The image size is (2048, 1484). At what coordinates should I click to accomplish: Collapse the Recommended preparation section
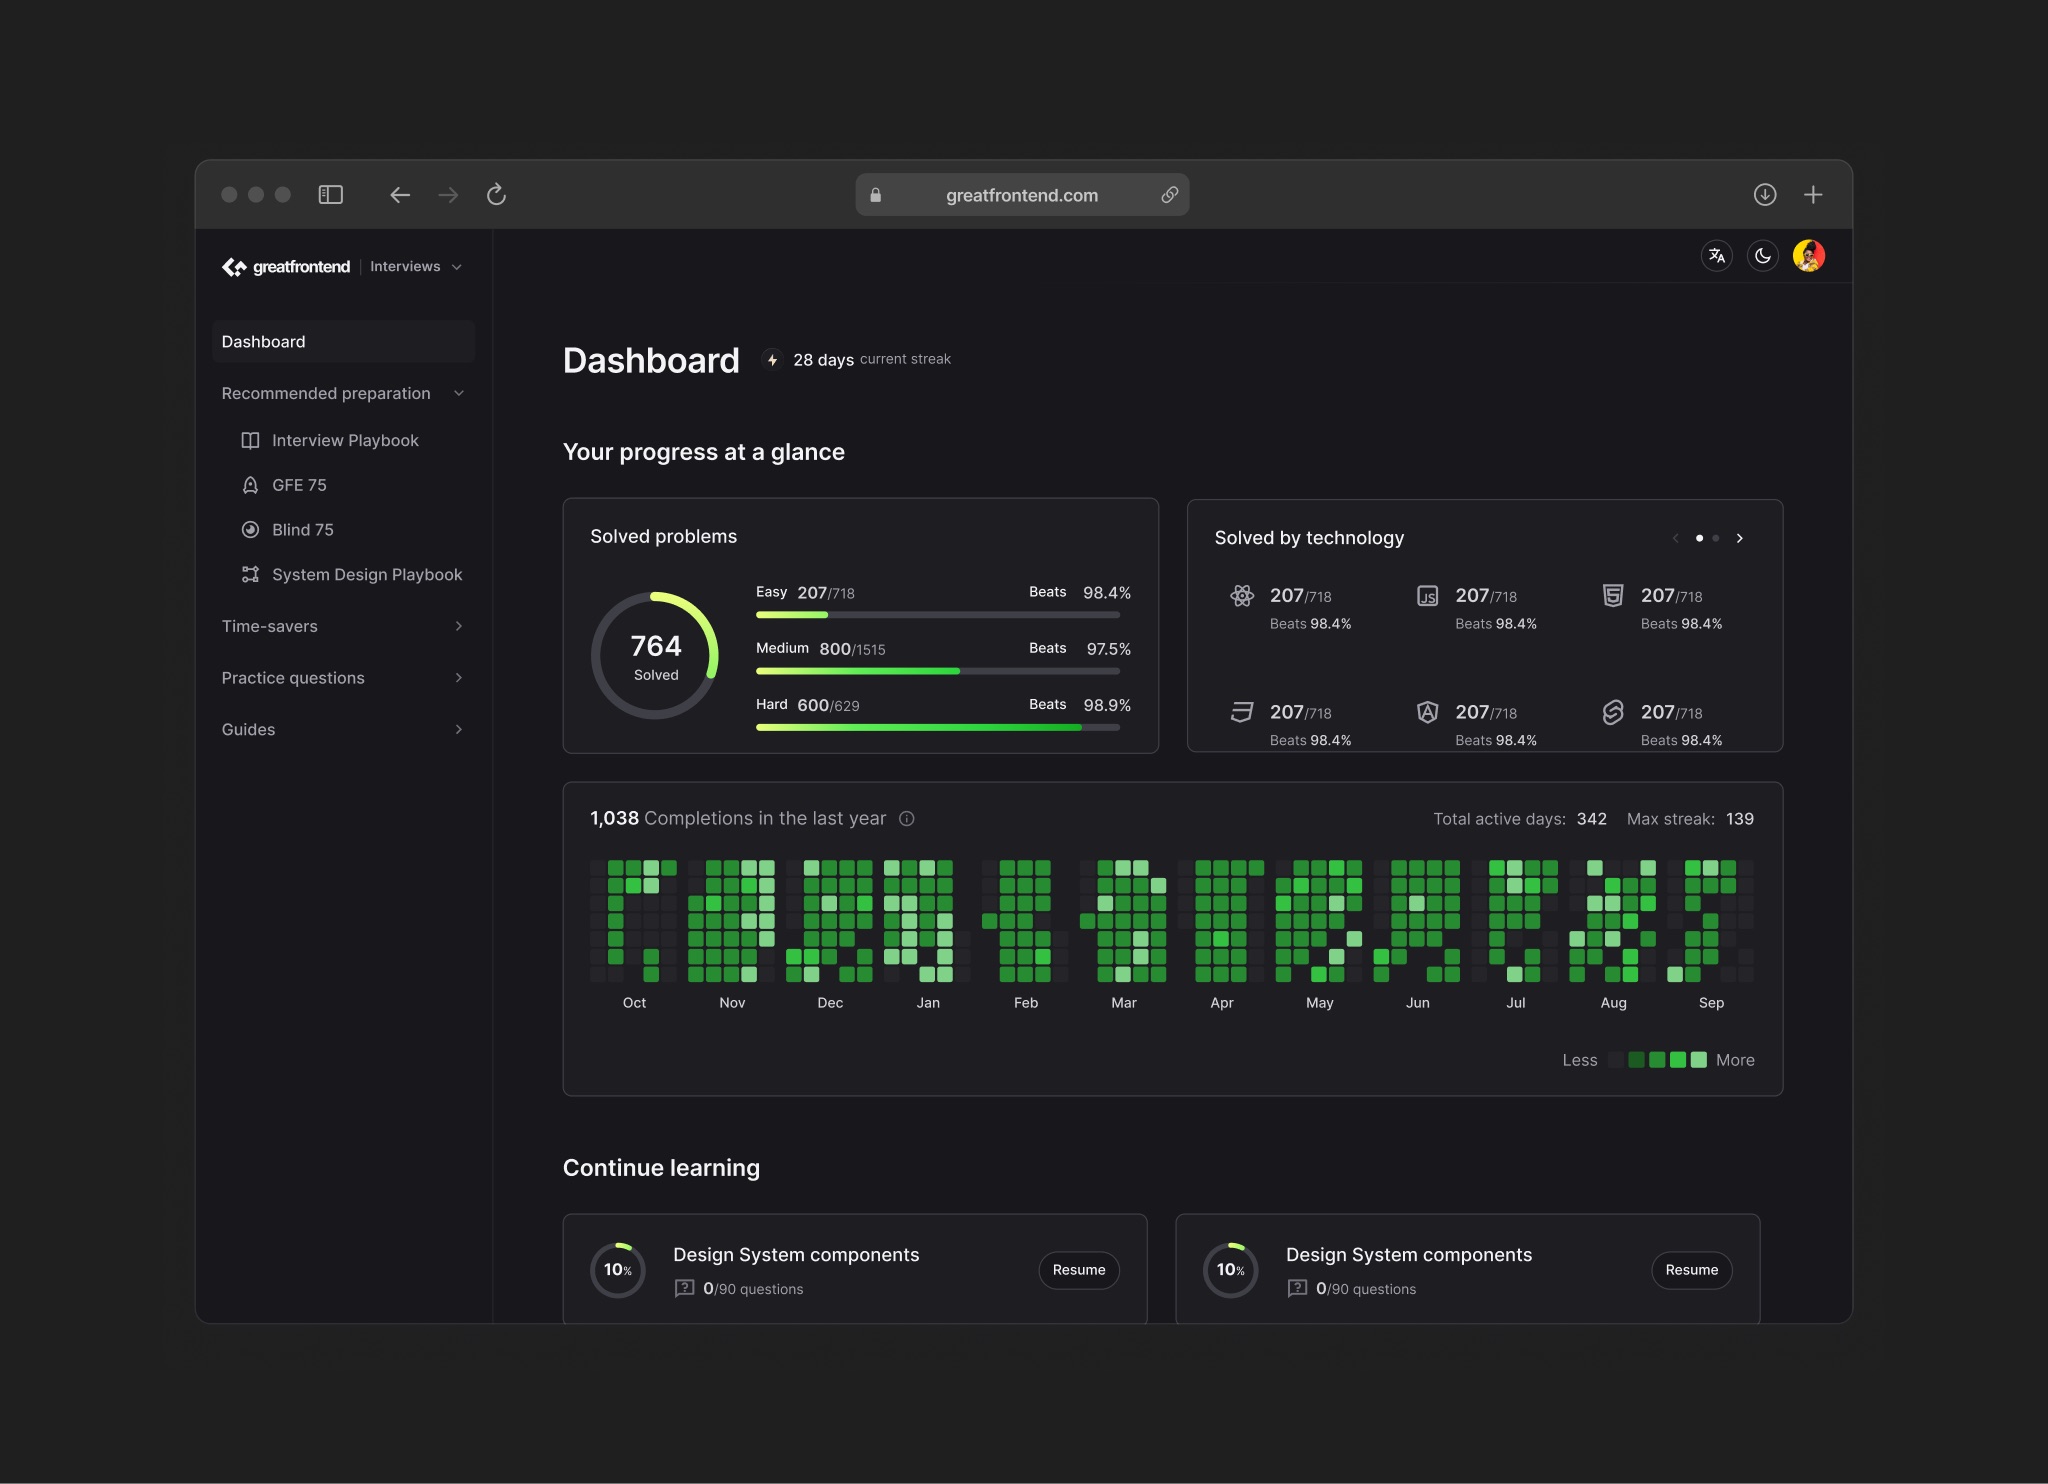click(x=343, y=393)
